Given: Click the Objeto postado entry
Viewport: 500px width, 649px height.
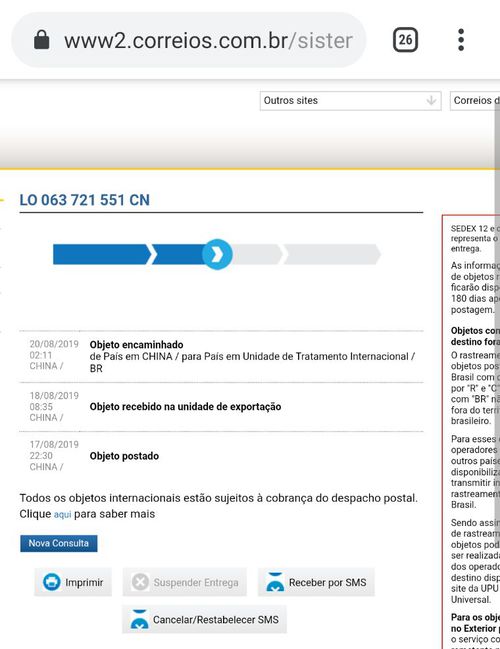Looking at the screenshot, I should pyautogui.click(x=124, y=456).
